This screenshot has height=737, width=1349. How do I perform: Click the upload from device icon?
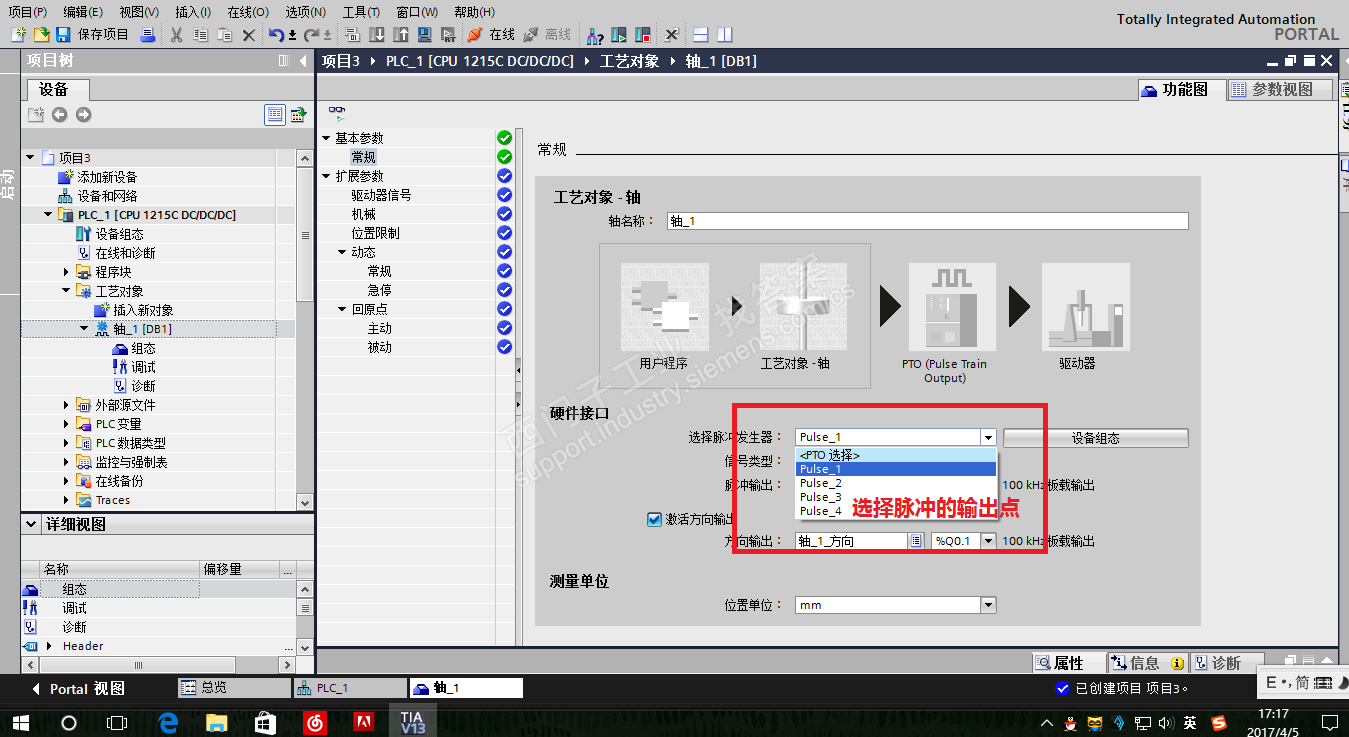400,35
